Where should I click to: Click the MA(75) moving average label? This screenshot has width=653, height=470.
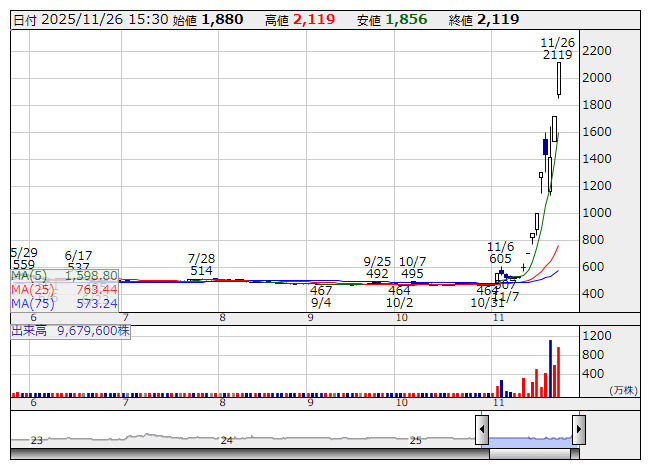tap(65, 303)
